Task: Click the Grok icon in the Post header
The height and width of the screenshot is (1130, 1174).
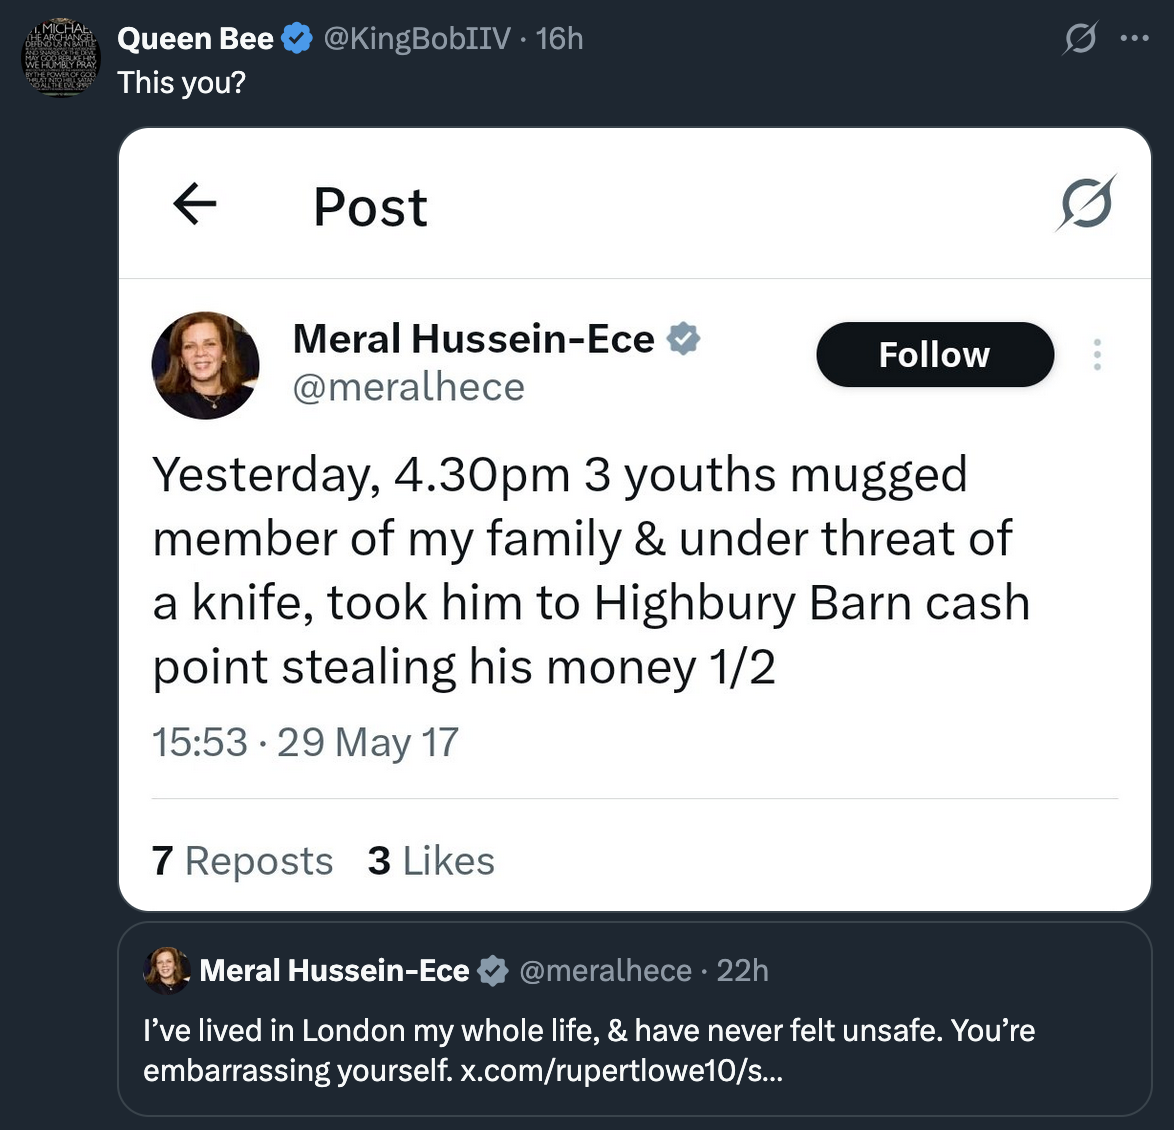Action: coord(1086,203)
